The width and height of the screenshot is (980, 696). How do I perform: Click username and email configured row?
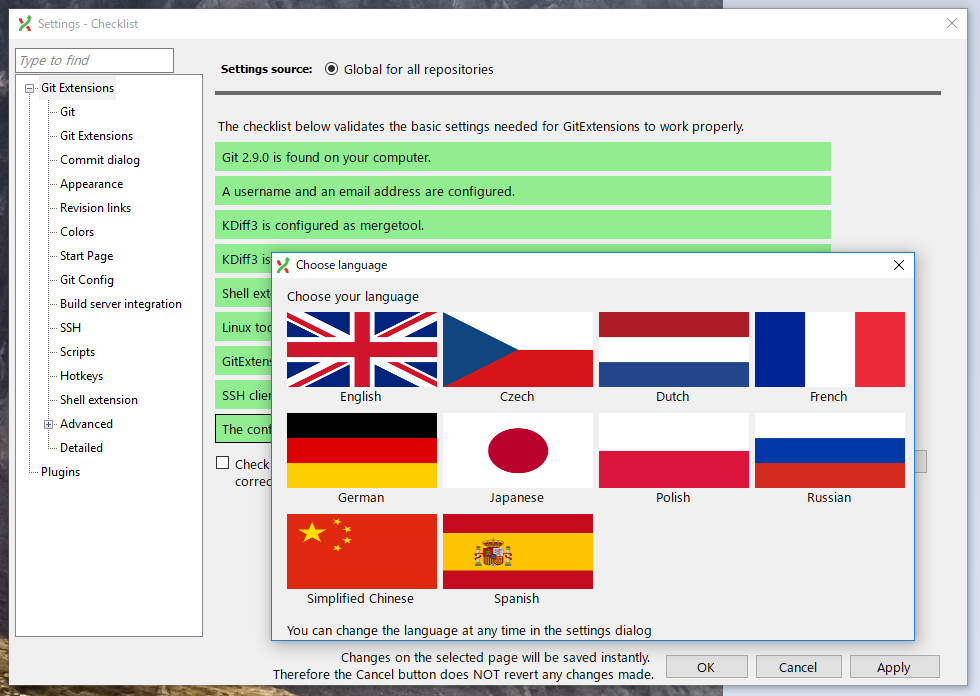pos(522,191)
